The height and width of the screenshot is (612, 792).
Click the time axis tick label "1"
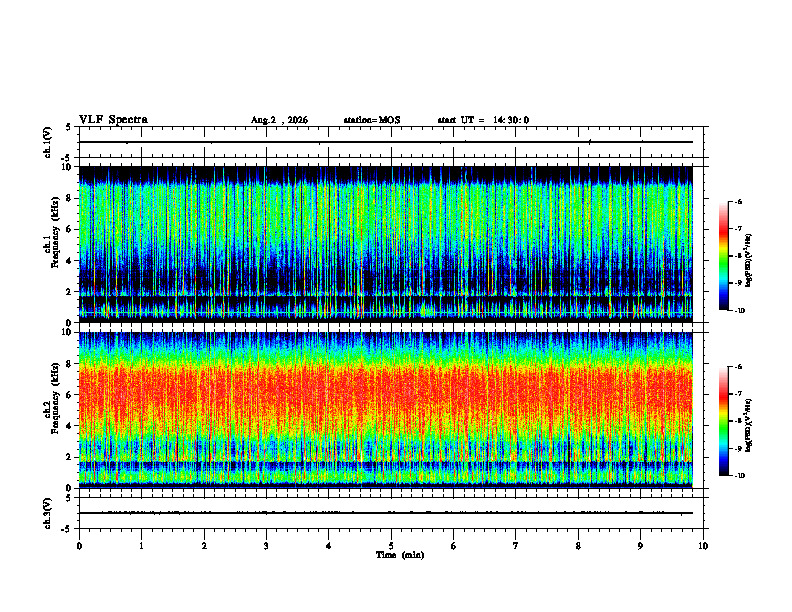(x=141, y=546)
